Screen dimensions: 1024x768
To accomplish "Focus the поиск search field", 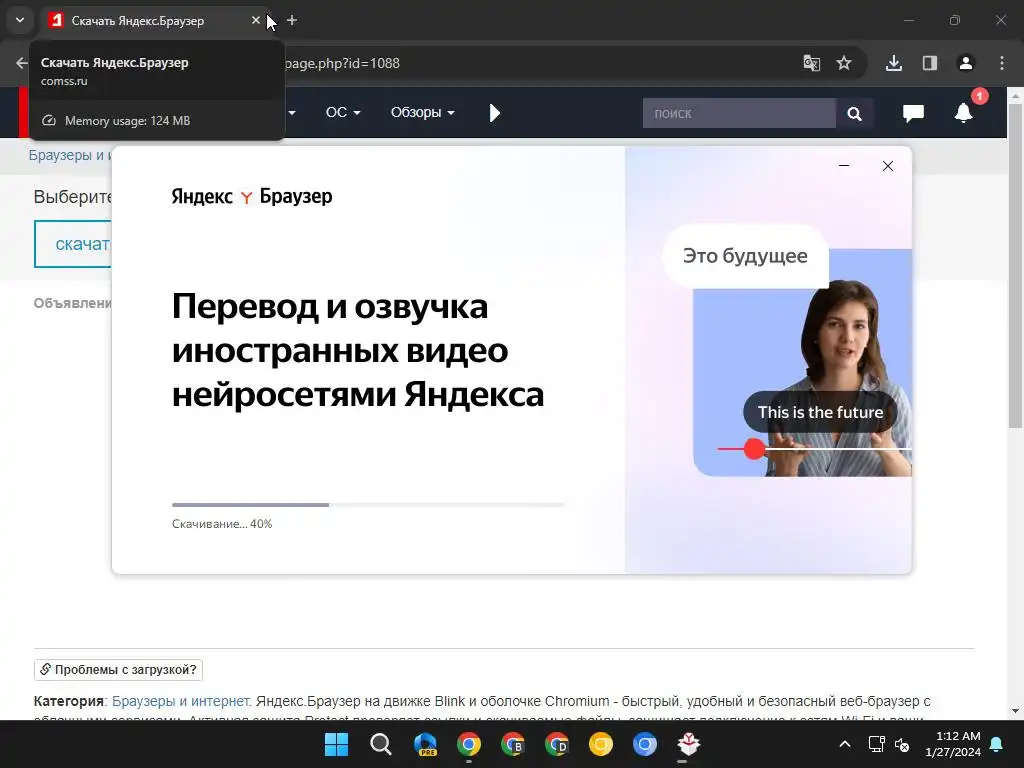I will coord(739,113).
